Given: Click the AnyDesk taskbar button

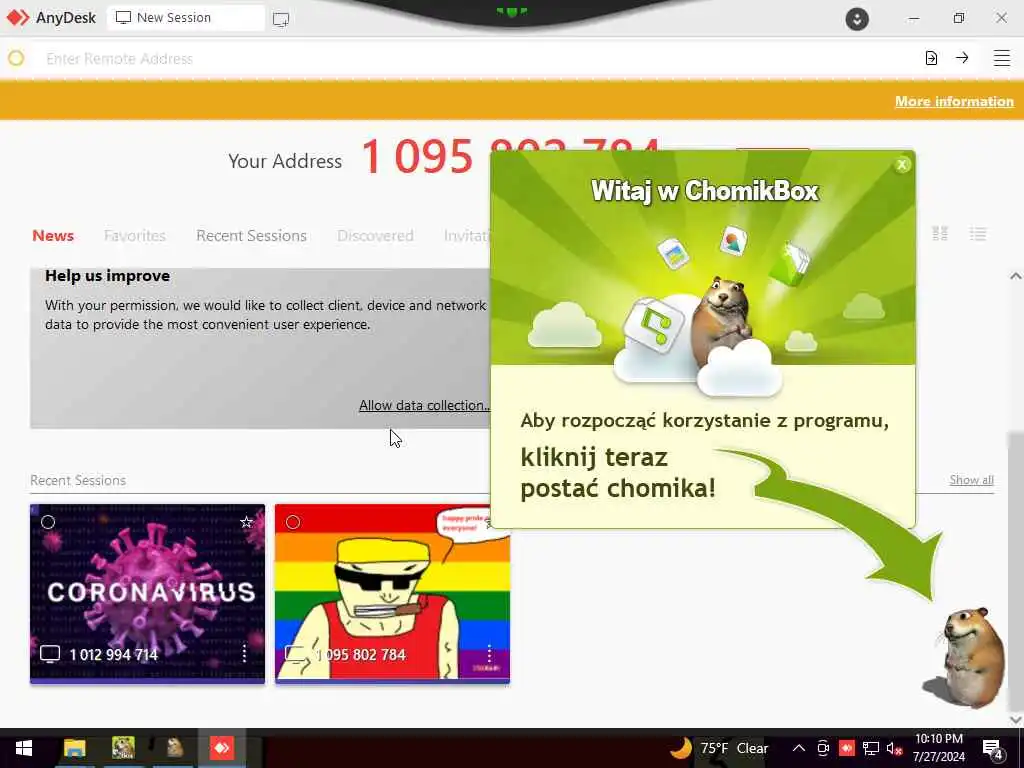Looking at the screenshot, I should tap(222, 748).
